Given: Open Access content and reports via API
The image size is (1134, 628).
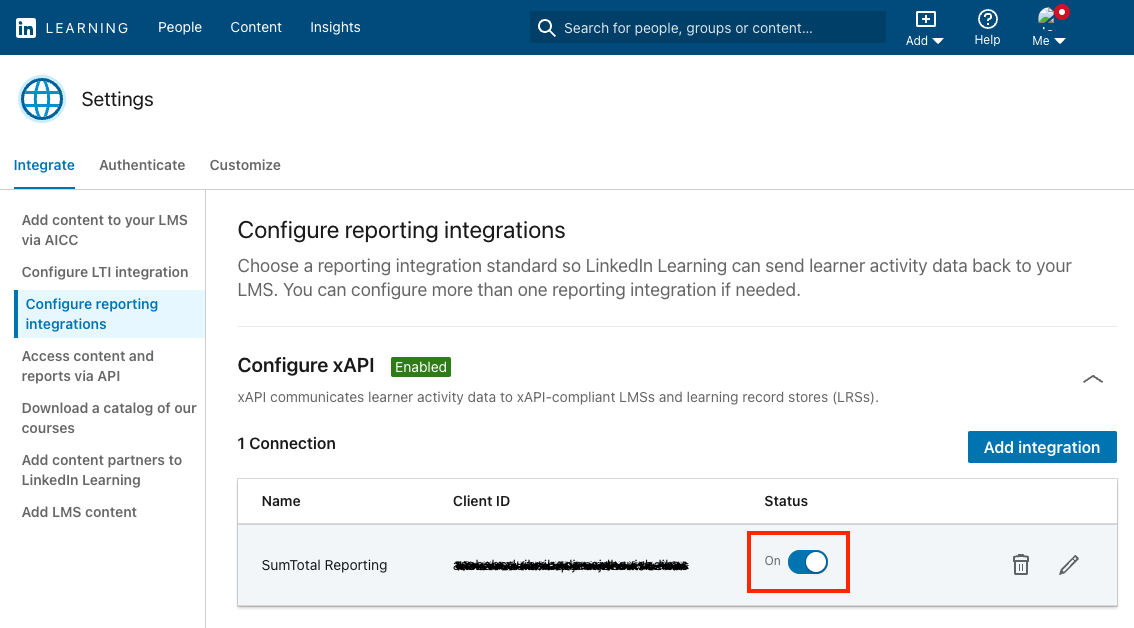Looking at the screenshot, I should tap(88, 366).
